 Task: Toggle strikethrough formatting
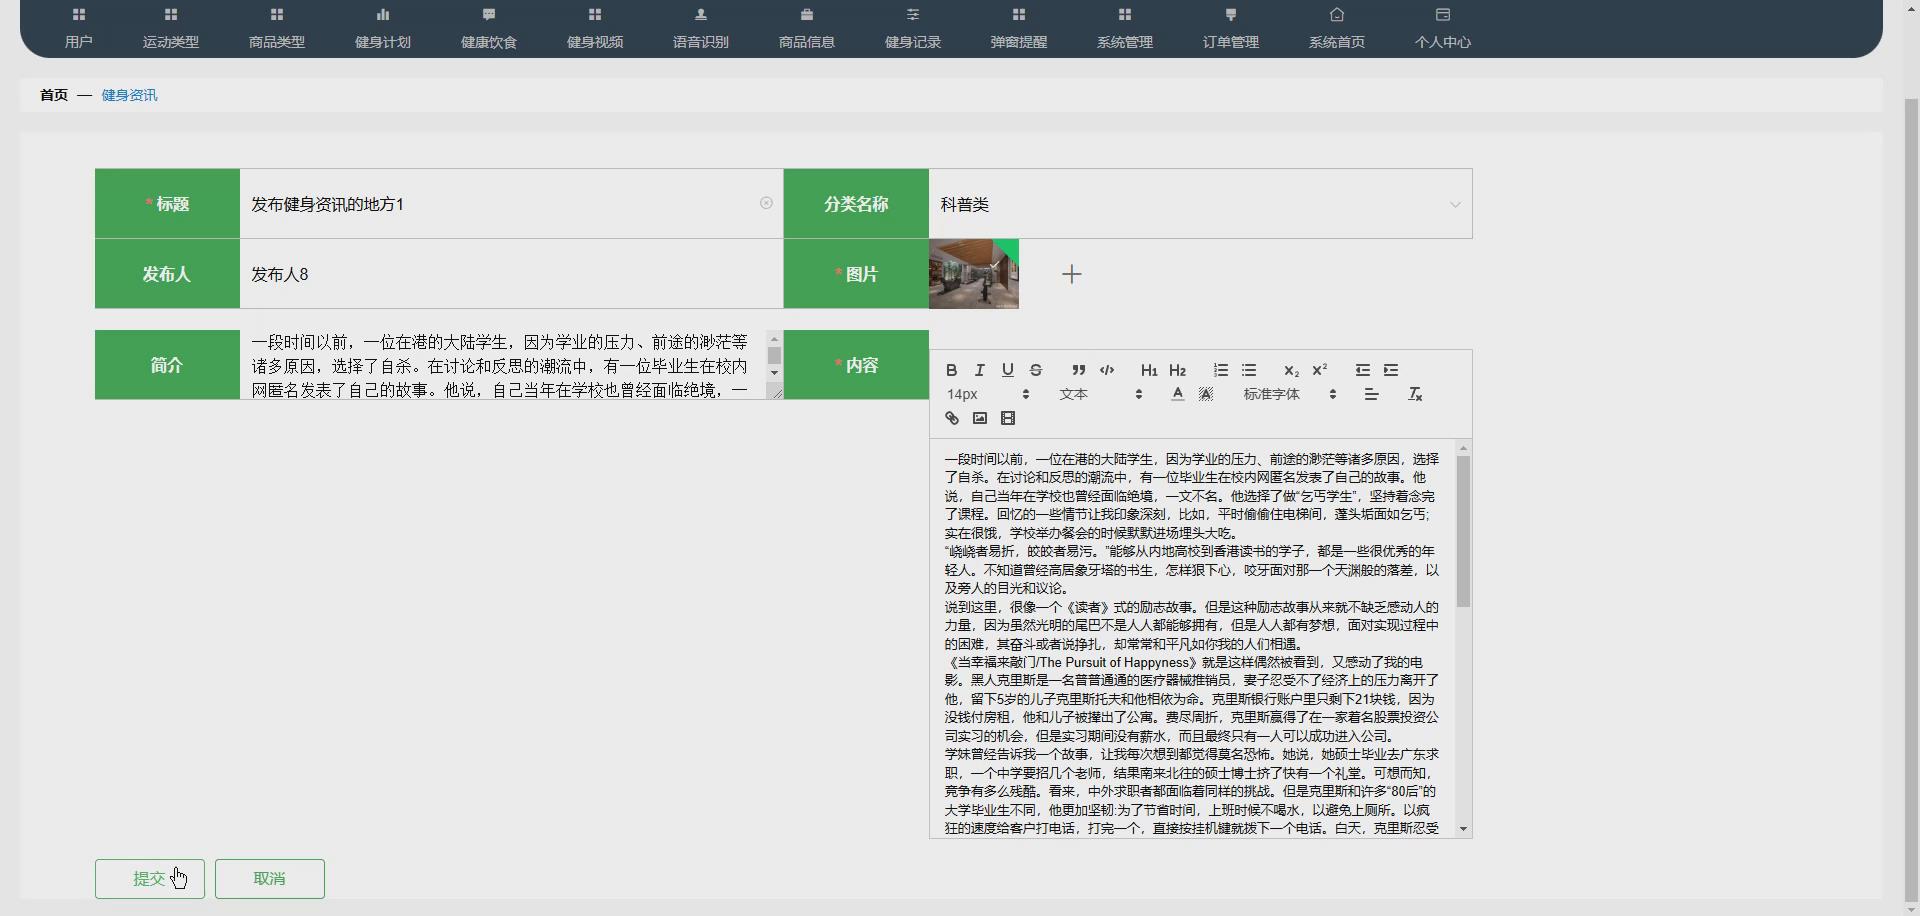coord(1036,370)
